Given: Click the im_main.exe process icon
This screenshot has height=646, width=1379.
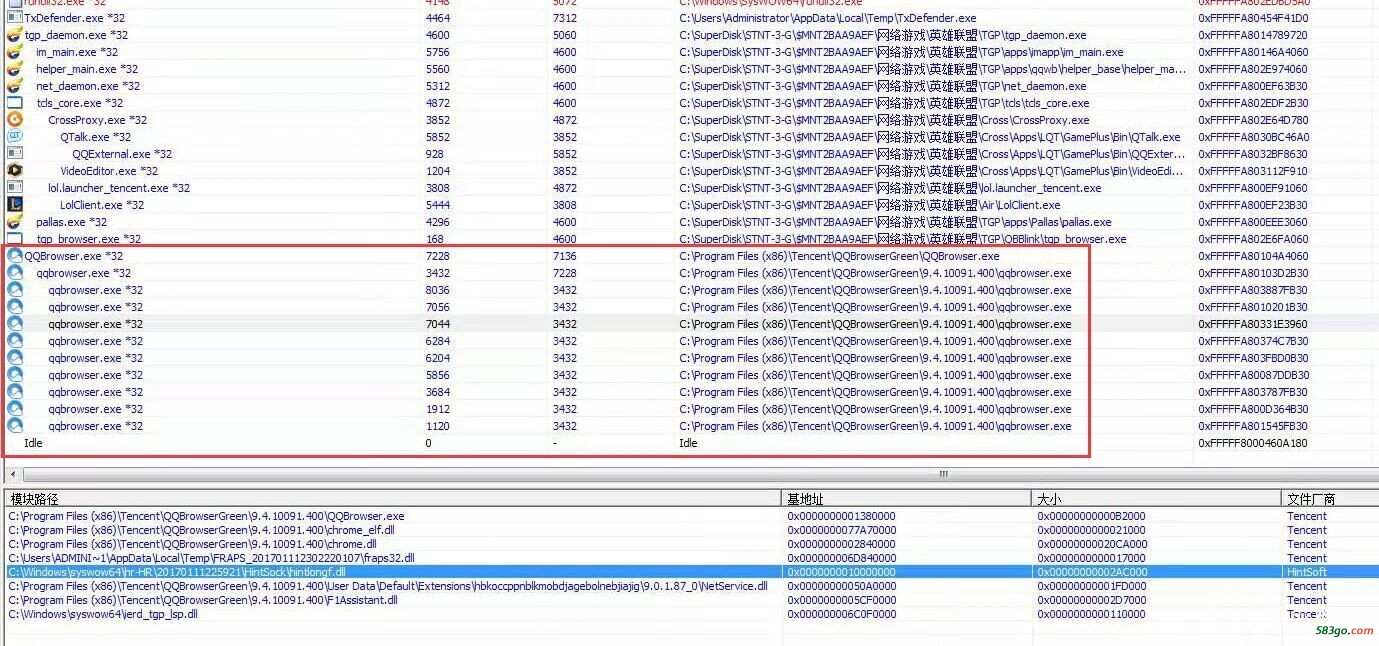Looking at the screenshot, I should (14, 52).
